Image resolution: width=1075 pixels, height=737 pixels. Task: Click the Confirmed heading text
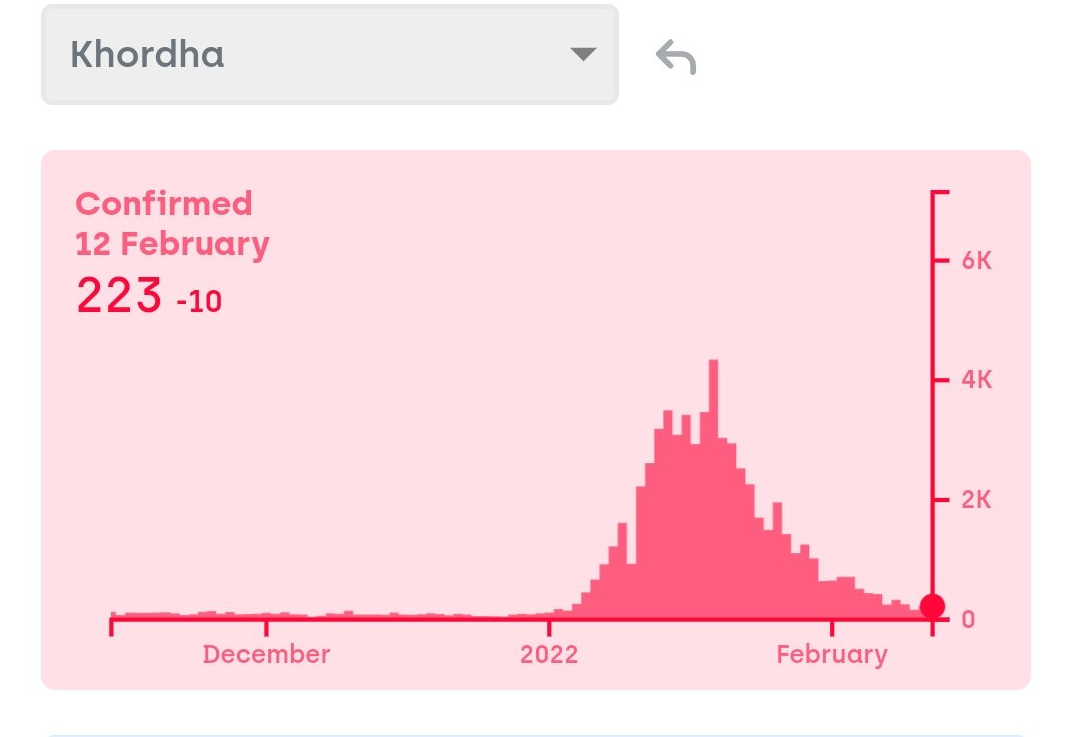pos(164,204)
